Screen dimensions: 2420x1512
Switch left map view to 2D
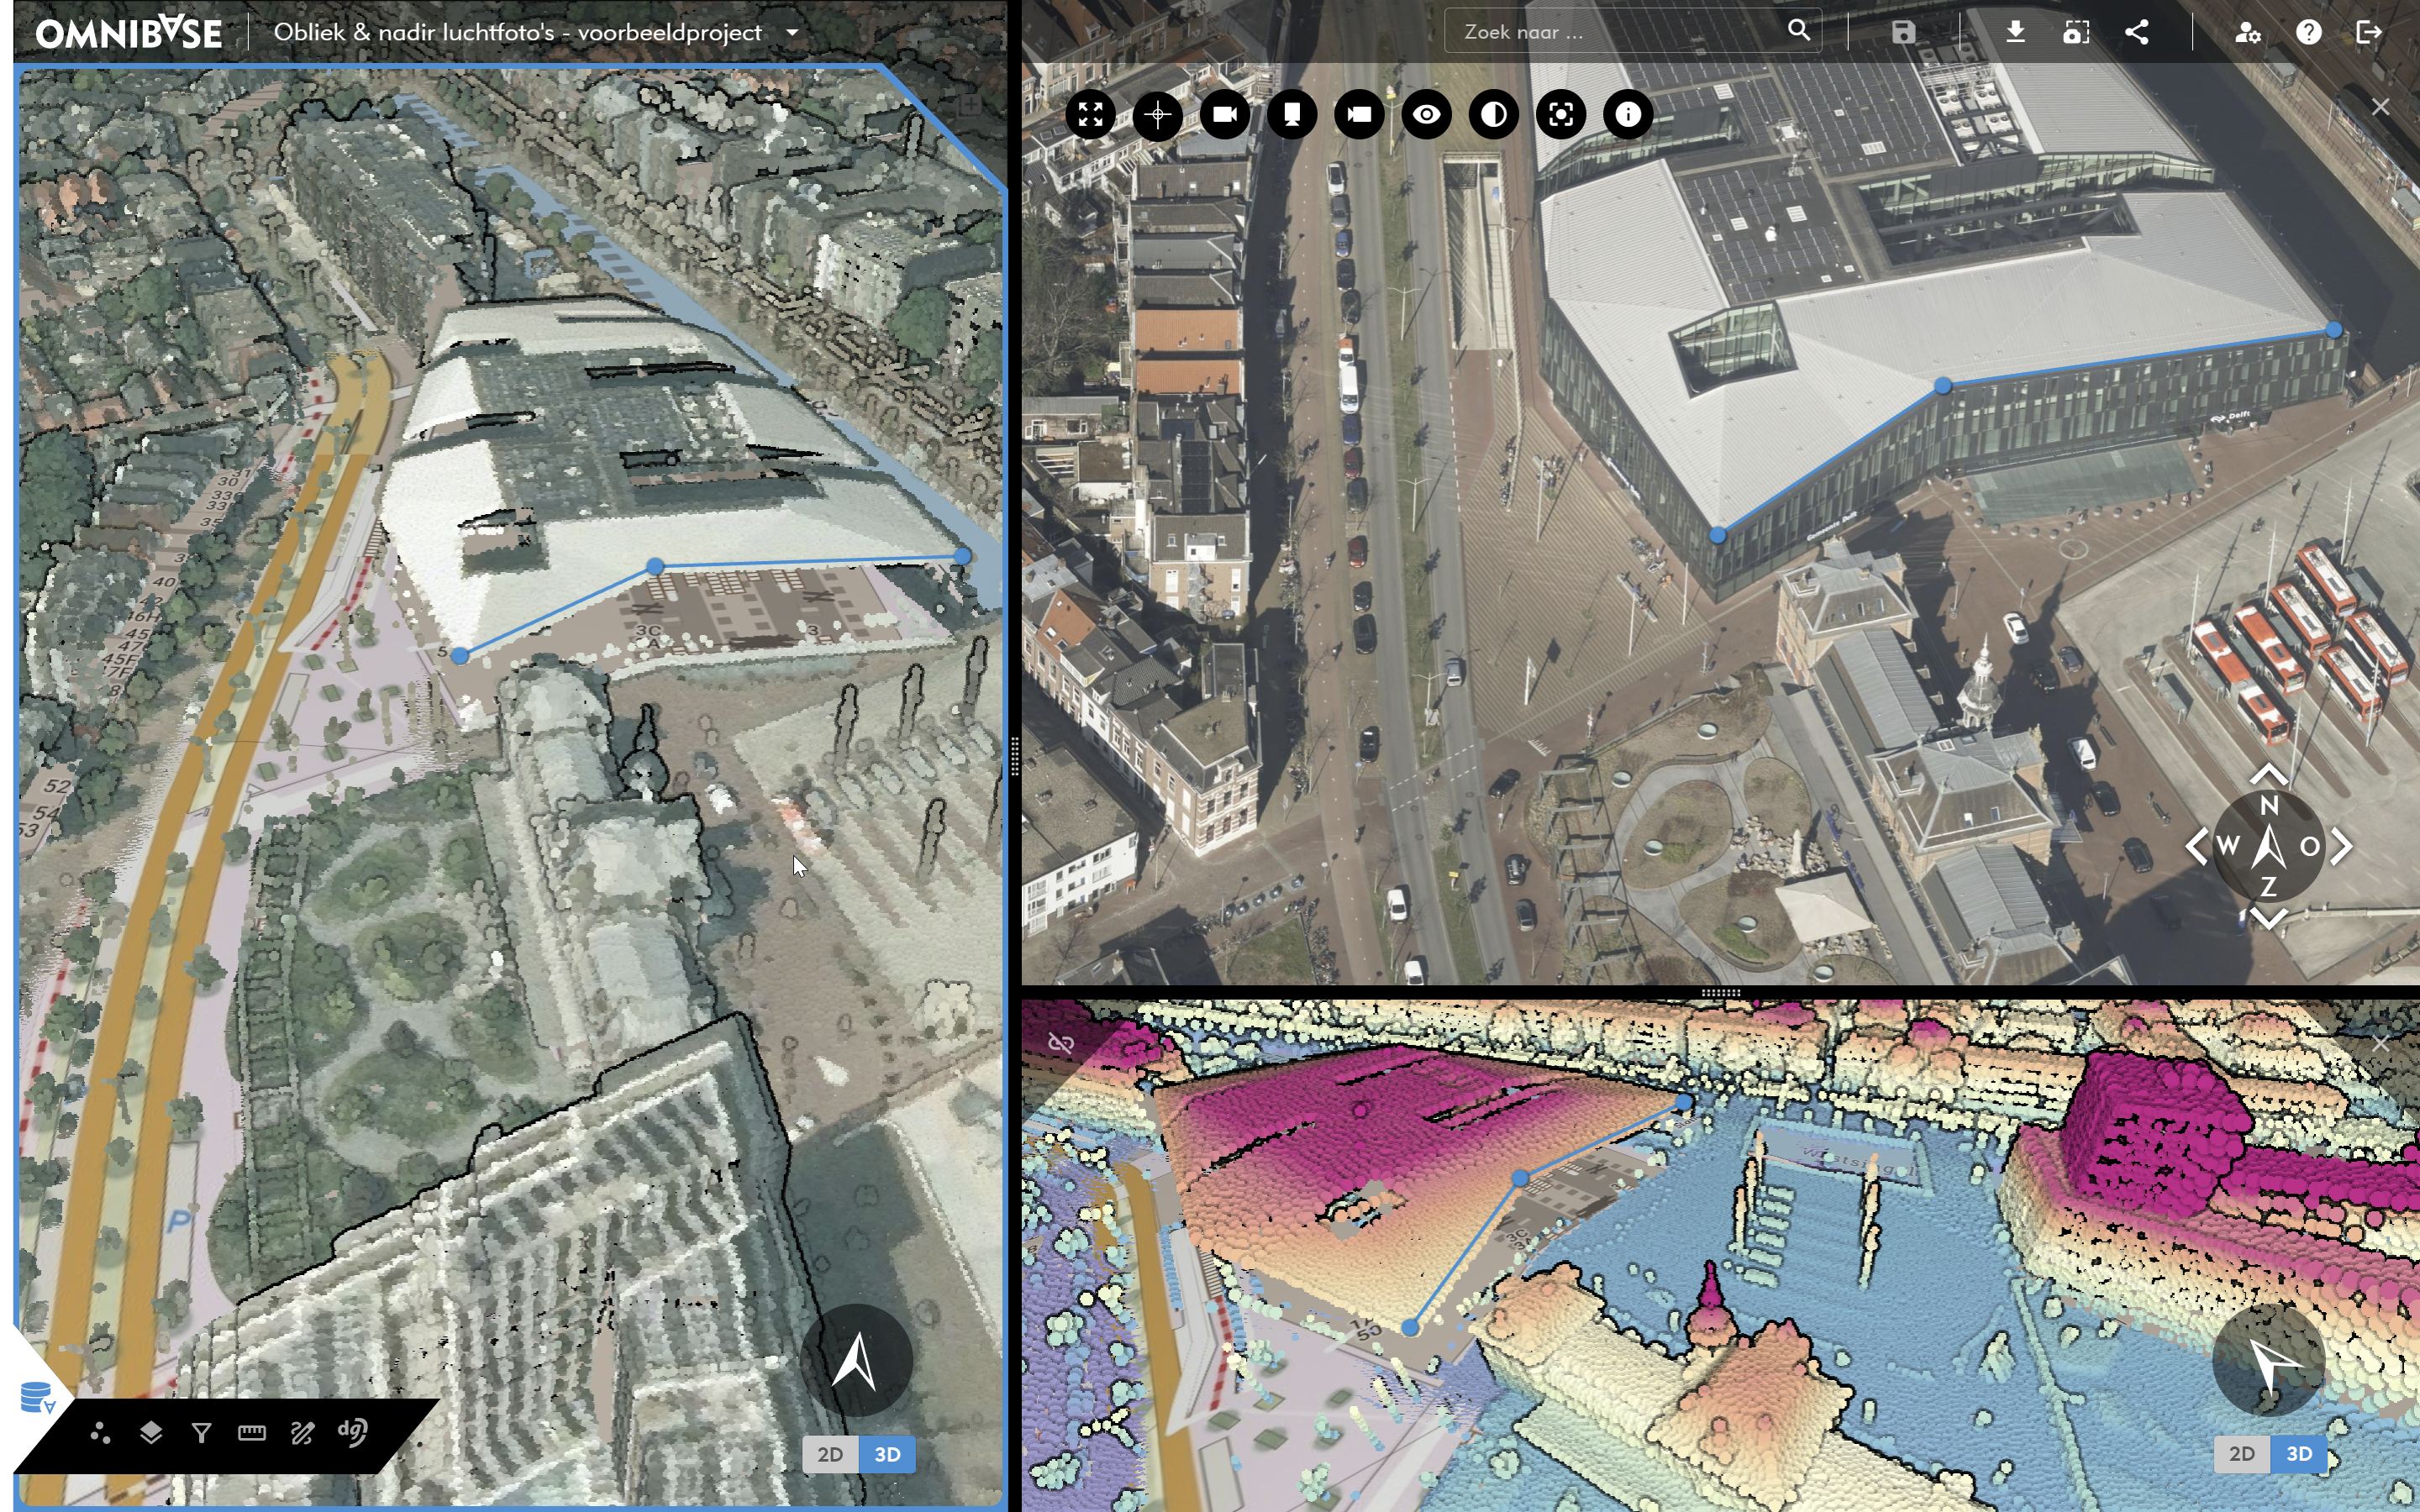tap(830, 1454)
